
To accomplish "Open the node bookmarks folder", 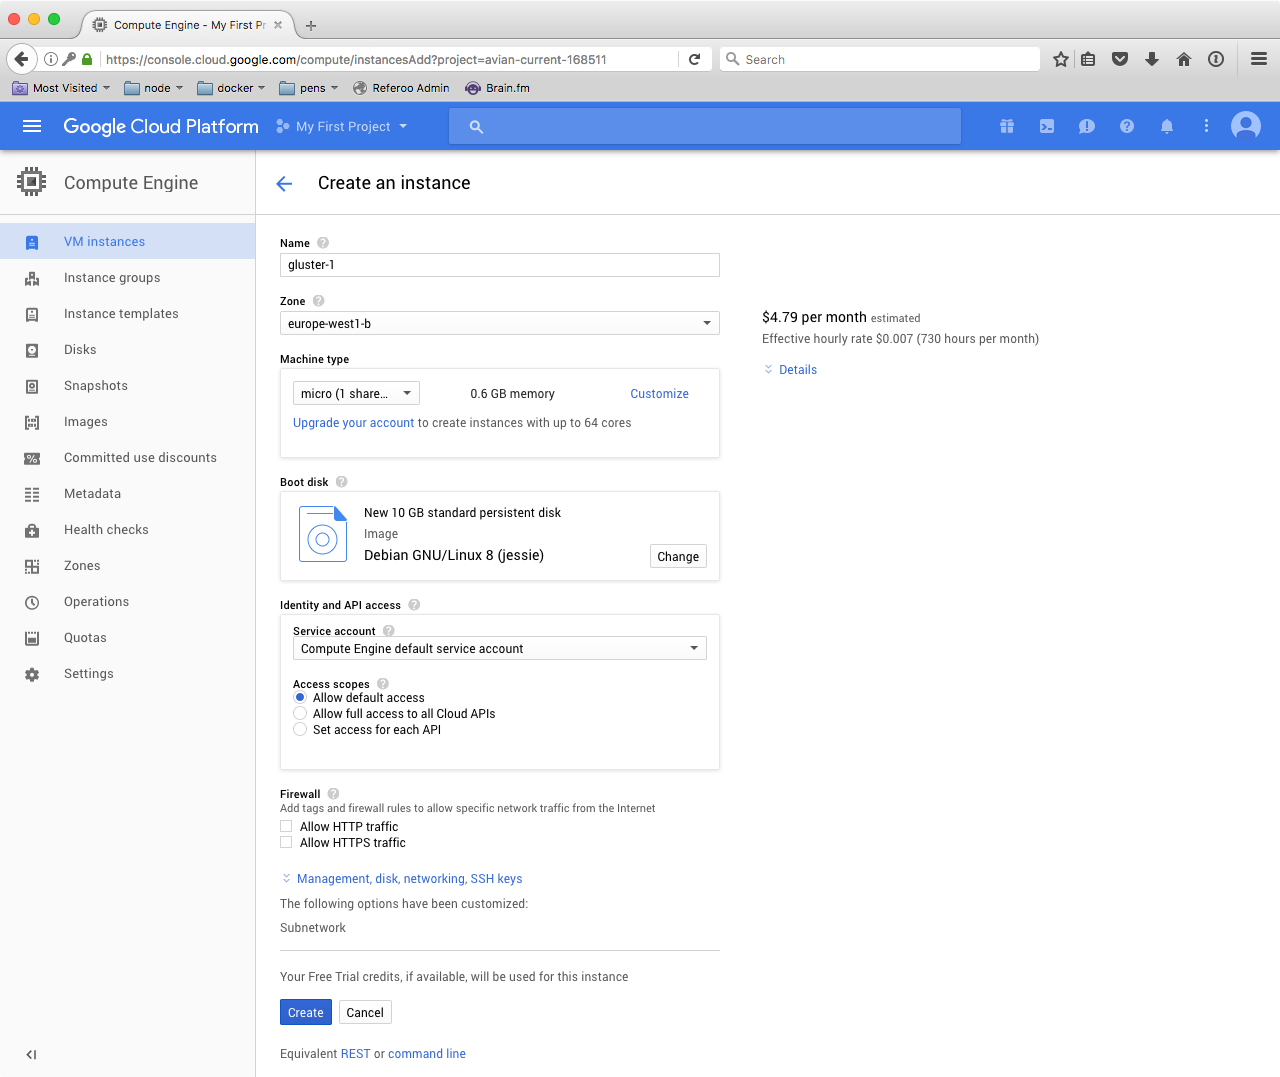I will [154, 88].
